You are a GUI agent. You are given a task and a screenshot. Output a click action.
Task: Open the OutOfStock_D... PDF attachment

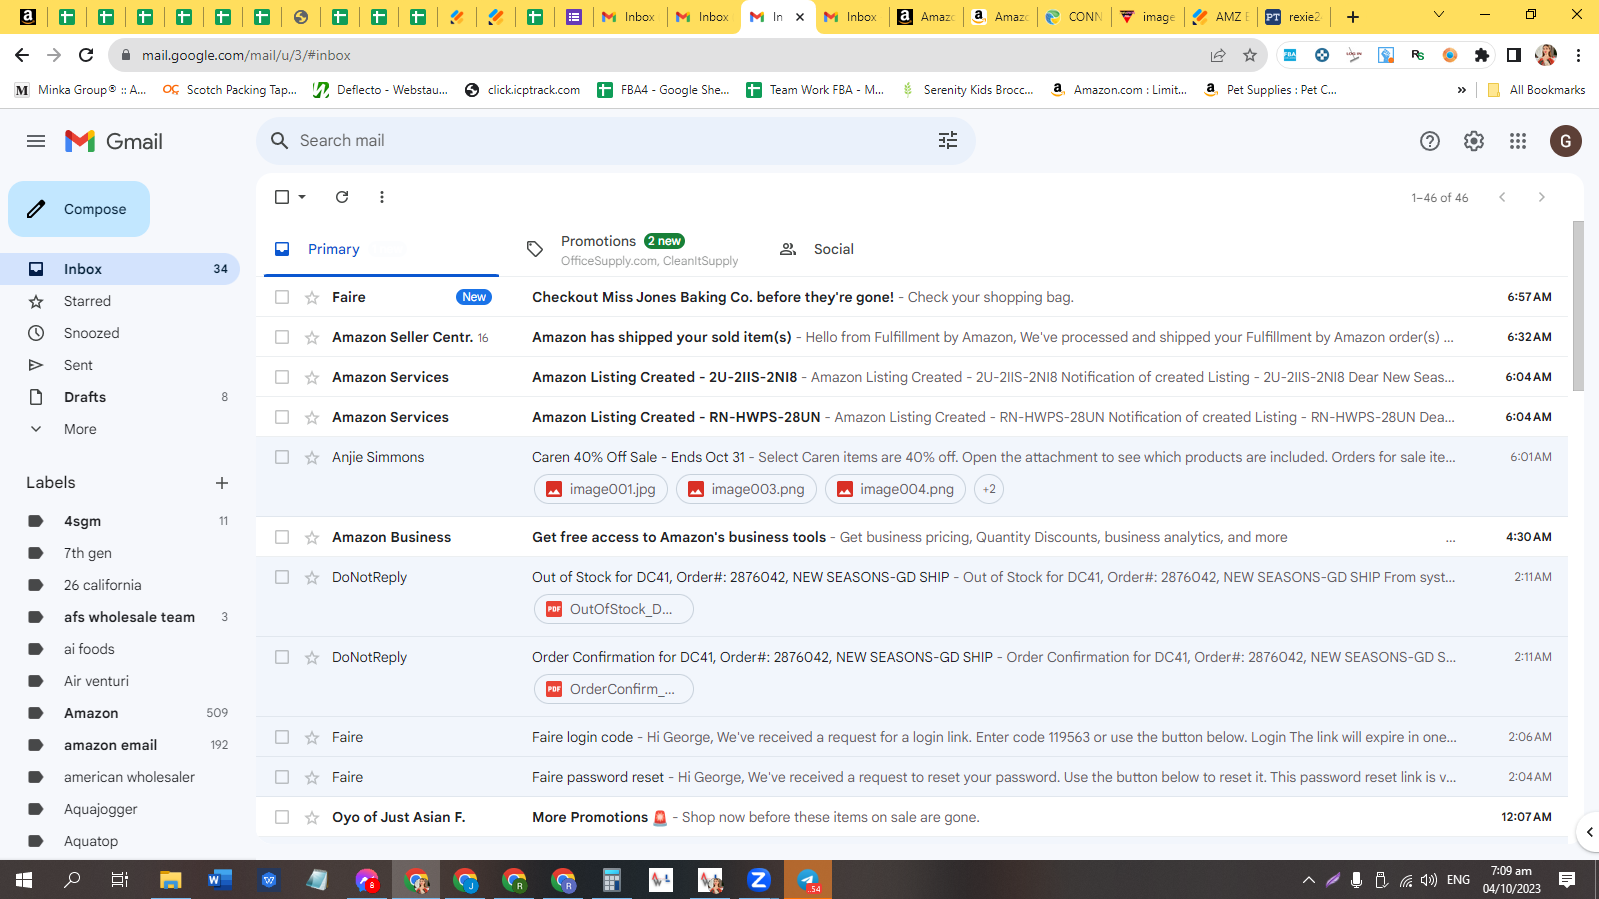tap(613, 609)
